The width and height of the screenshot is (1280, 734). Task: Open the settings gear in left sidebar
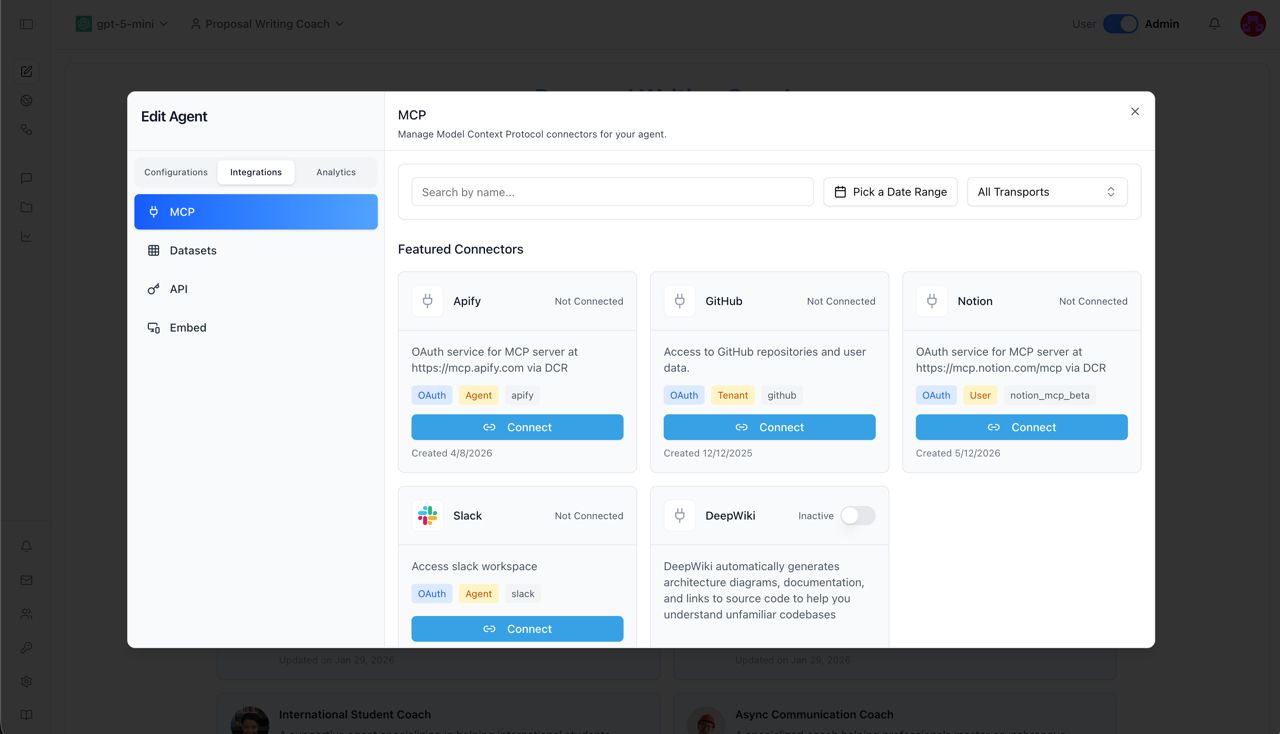tap(27, 681)
